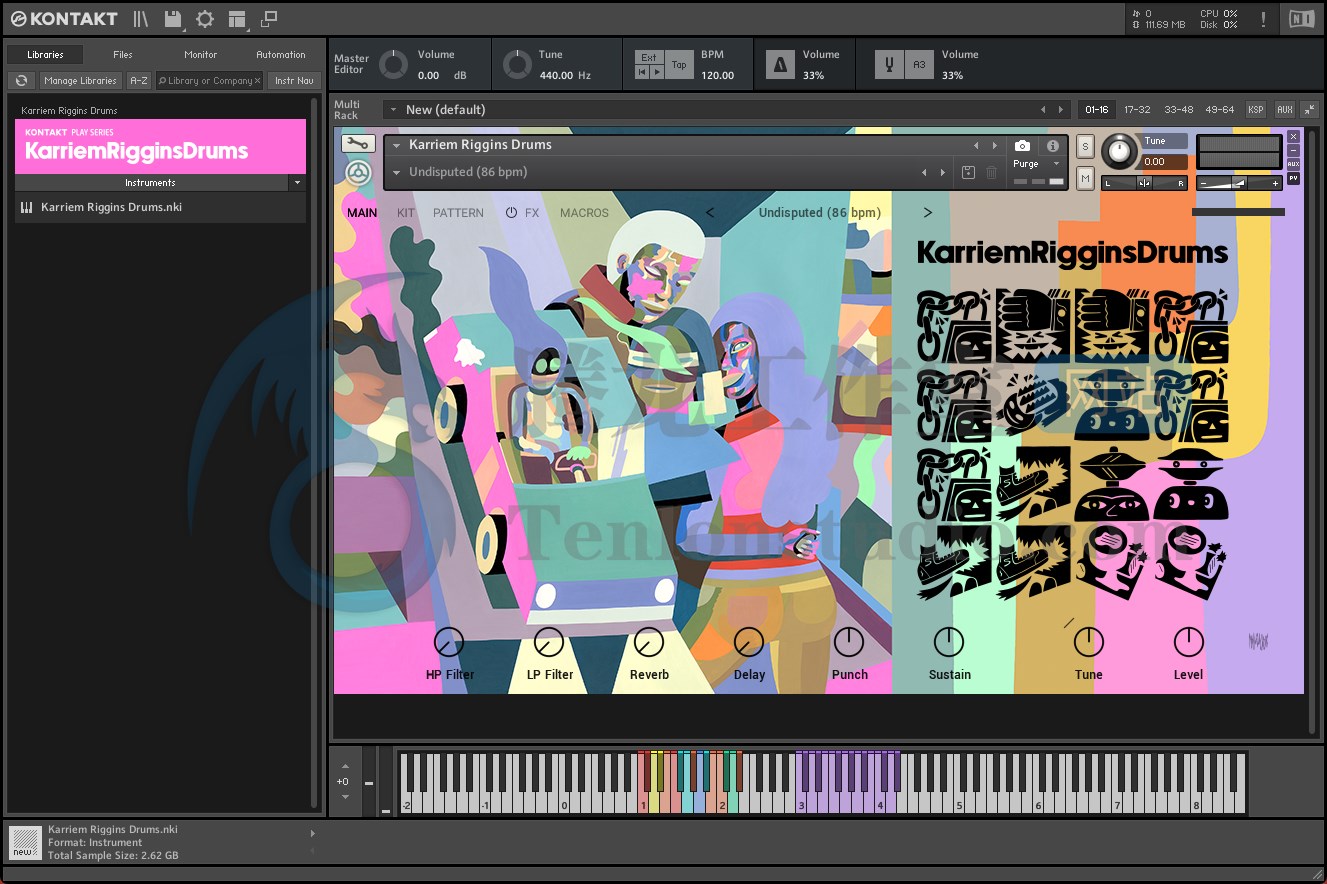Select rack page 17-32
Viewport: 1327px width, 884px height.
tap(1137, 110)
